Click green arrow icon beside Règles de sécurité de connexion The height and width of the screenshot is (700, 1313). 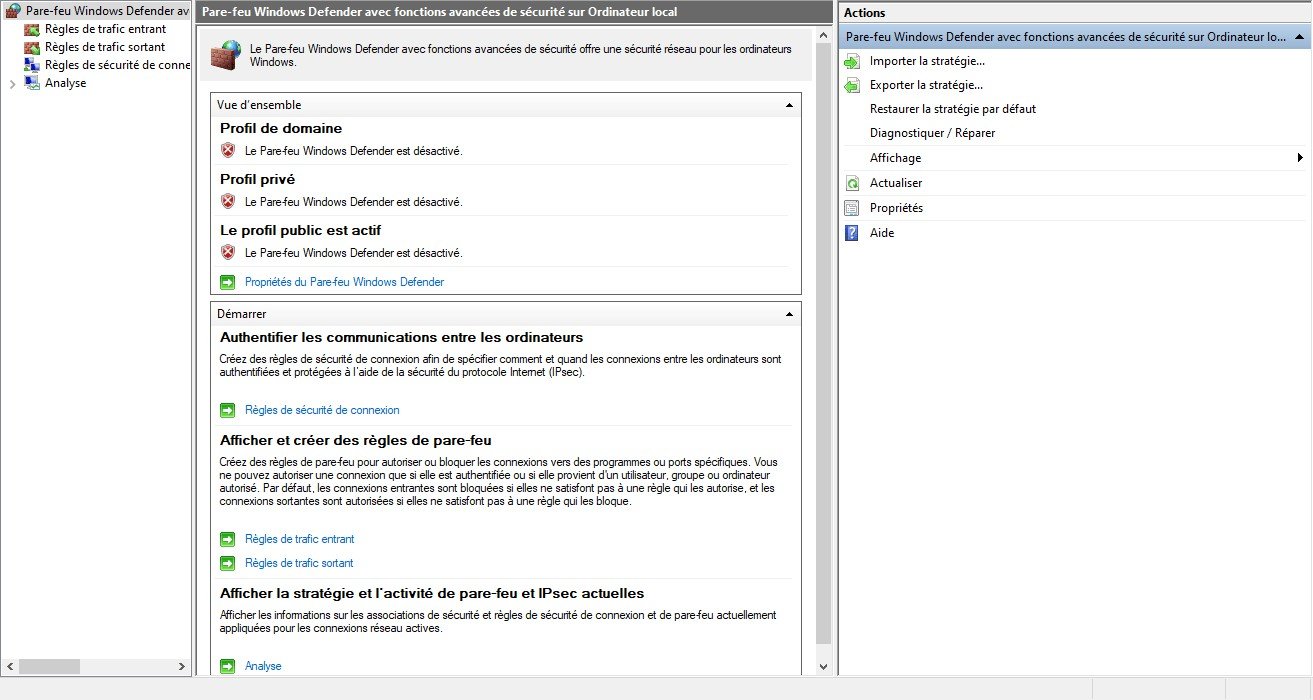point(228,410)
